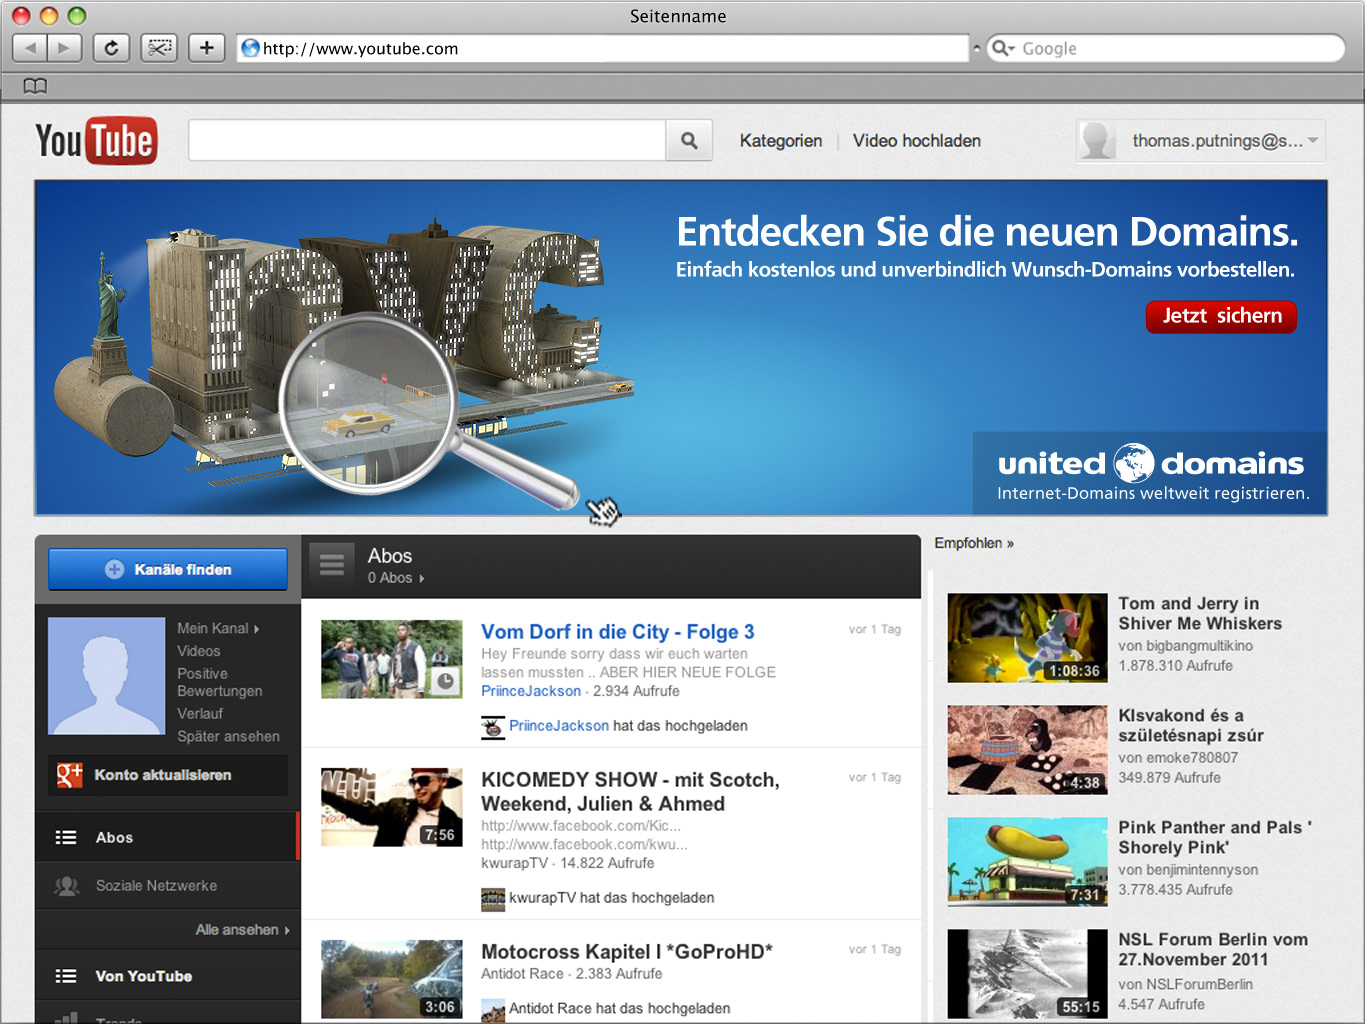Click the people icon beside Soziale Netzwerke

click(x=66, y=886)
